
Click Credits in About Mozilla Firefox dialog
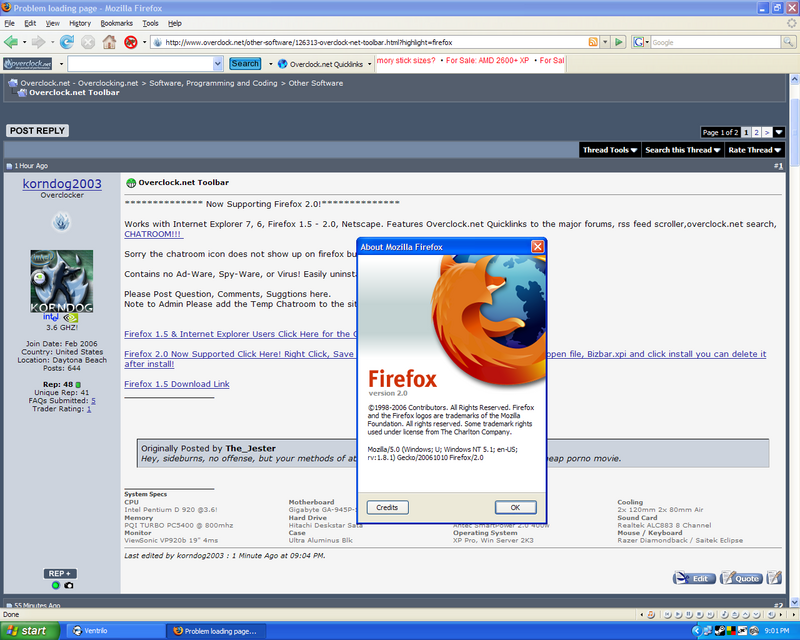tap(387, 507)
